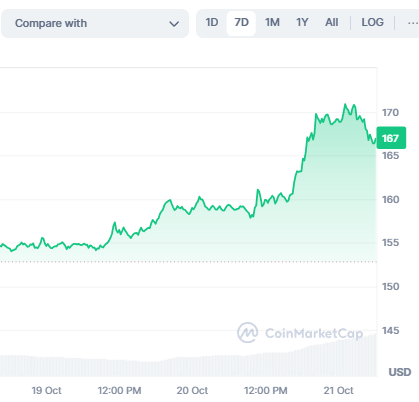Show the All time range
Viewport: 419px width, 402px height.
[x=332, y=23]
